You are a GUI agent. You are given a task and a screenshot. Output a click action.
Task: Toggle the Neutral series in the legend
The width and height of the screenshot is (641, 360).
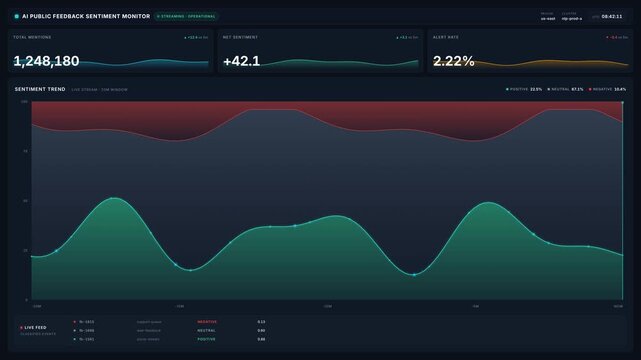point(558,89)
